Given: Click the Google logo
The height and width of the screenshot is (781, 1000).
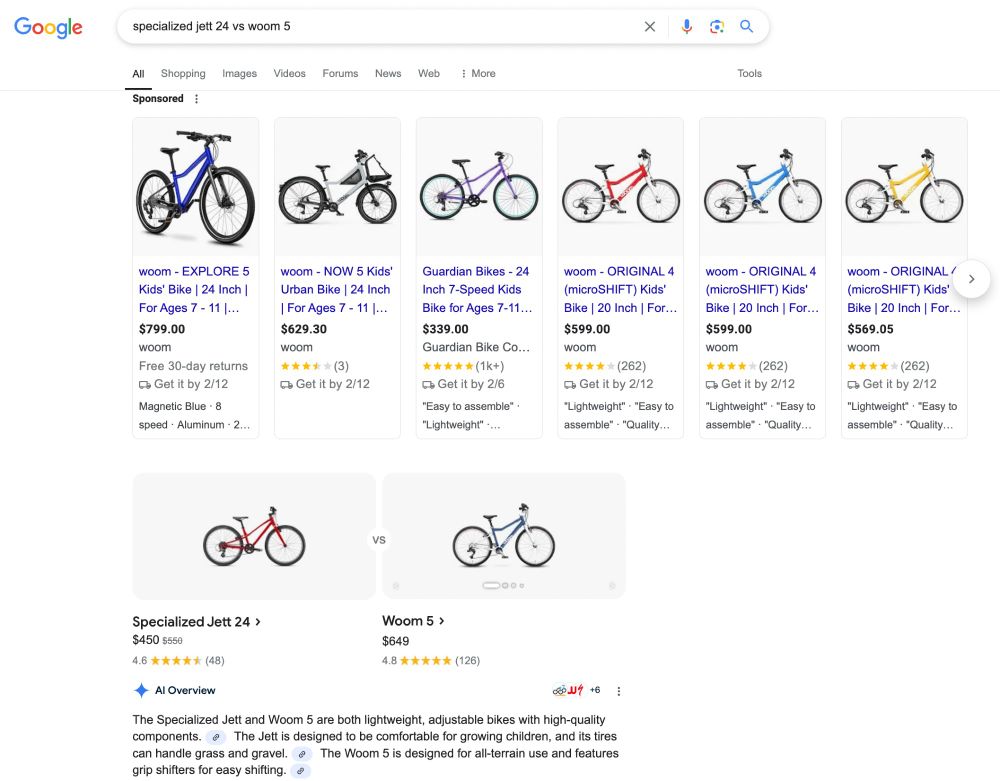Looking at the screenshot, I should click(48, 27).
